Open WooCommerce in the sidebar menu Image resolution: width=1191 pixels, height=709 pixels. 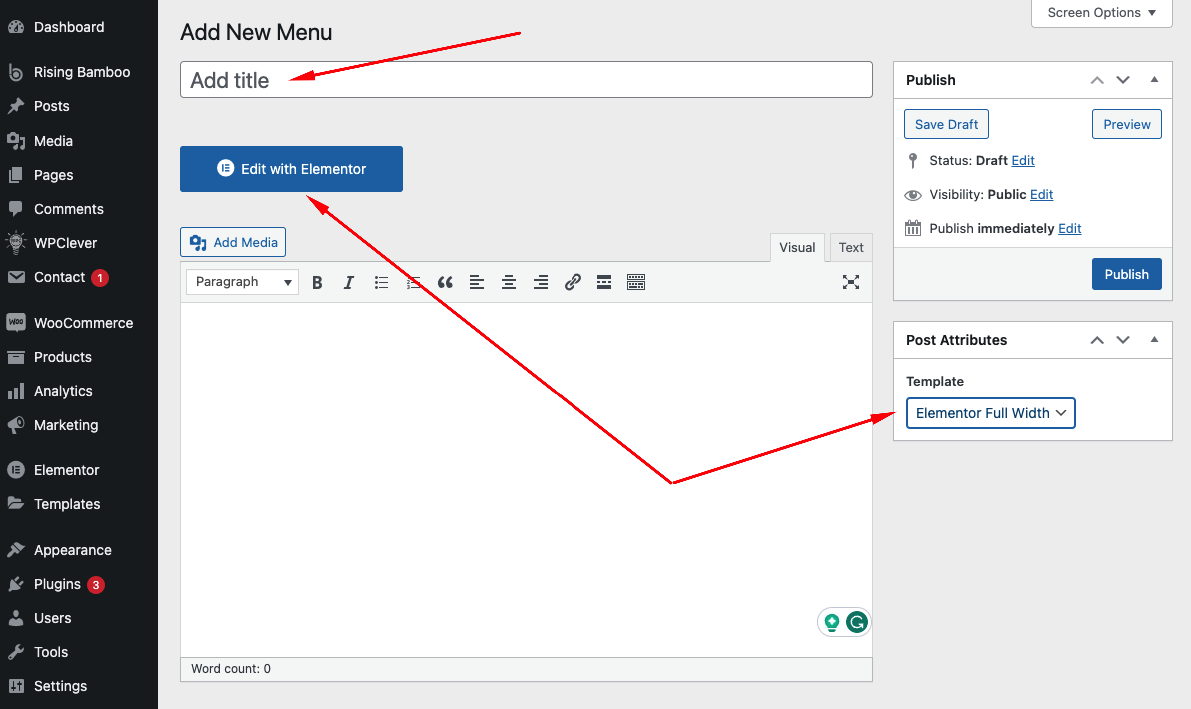click(x=83, y=323)
